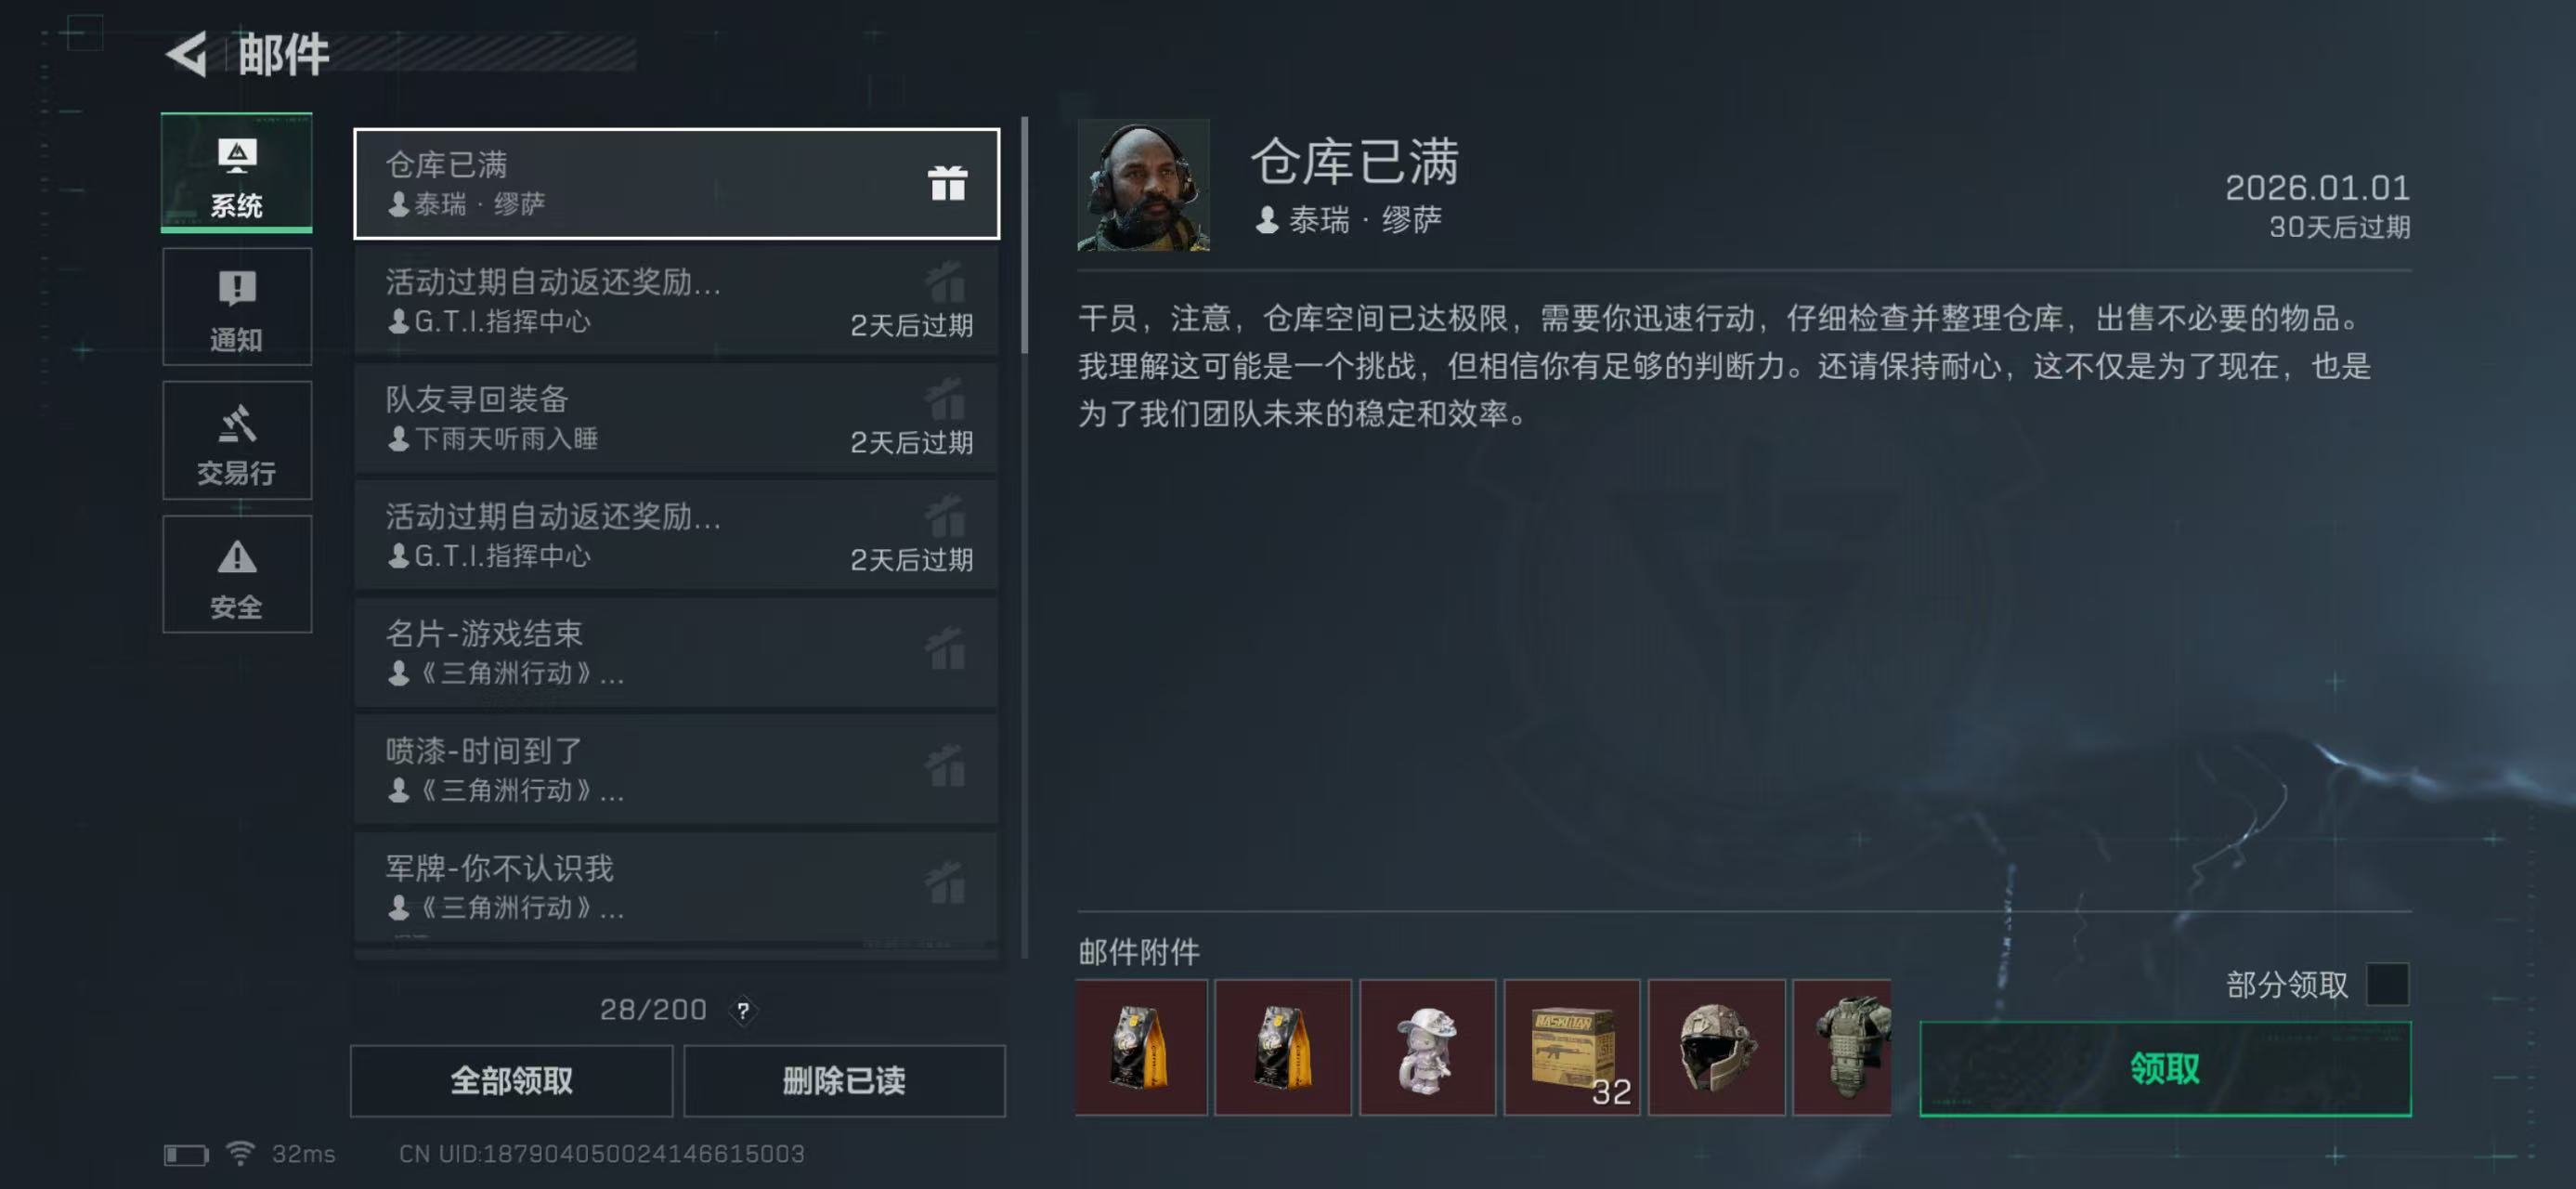The height and width of the screenshot is (1189, 2576).
Task: Select the 安全 category tab
Action: 237,574
